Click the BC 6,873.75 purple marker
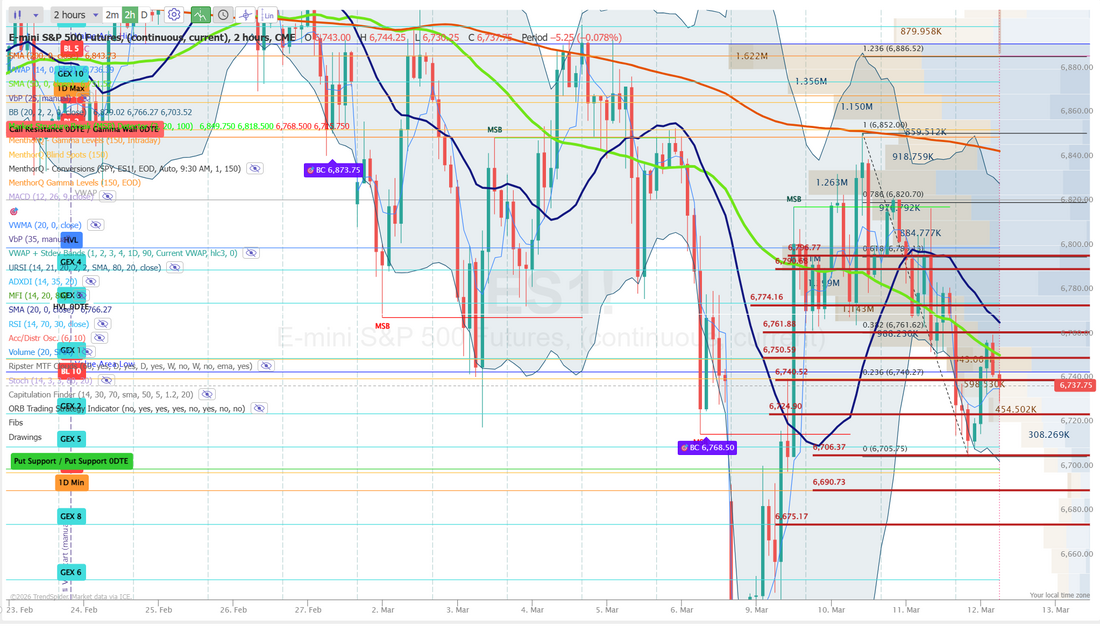Image resolution: width=1100 pixels, height=626 pixels. [332, 170]
